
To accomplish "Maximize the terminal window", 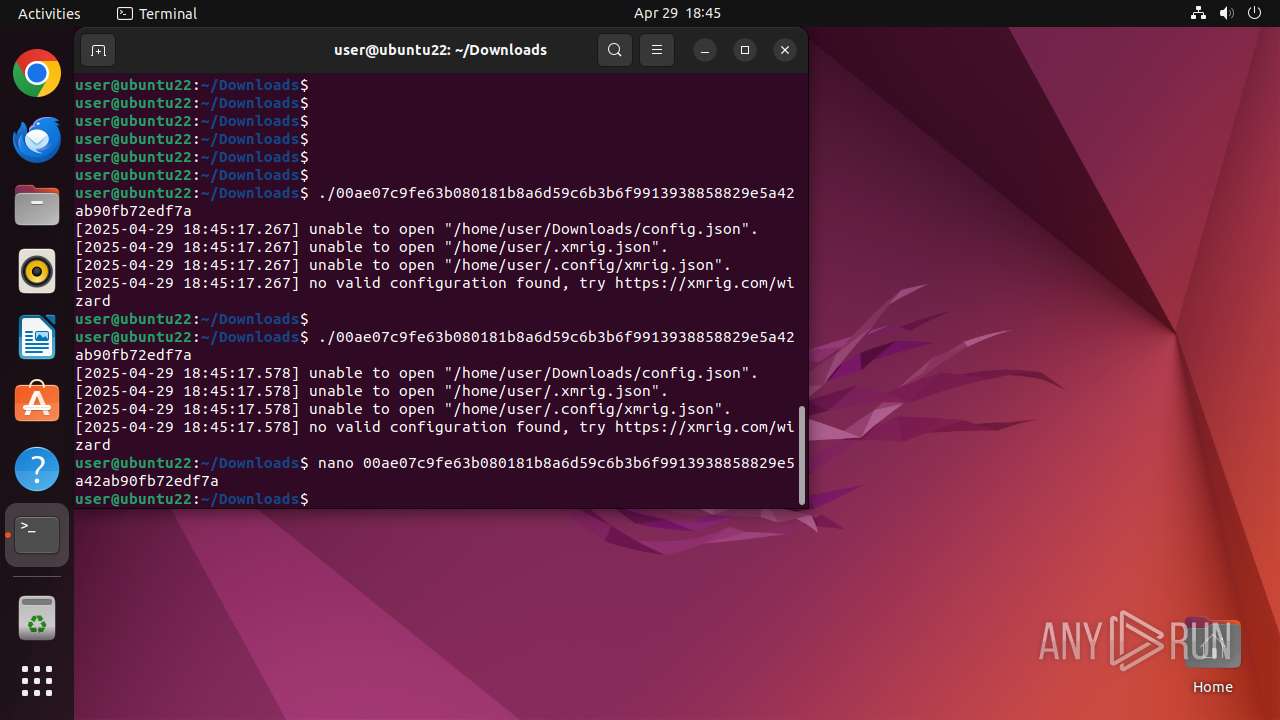I will 745,50.
